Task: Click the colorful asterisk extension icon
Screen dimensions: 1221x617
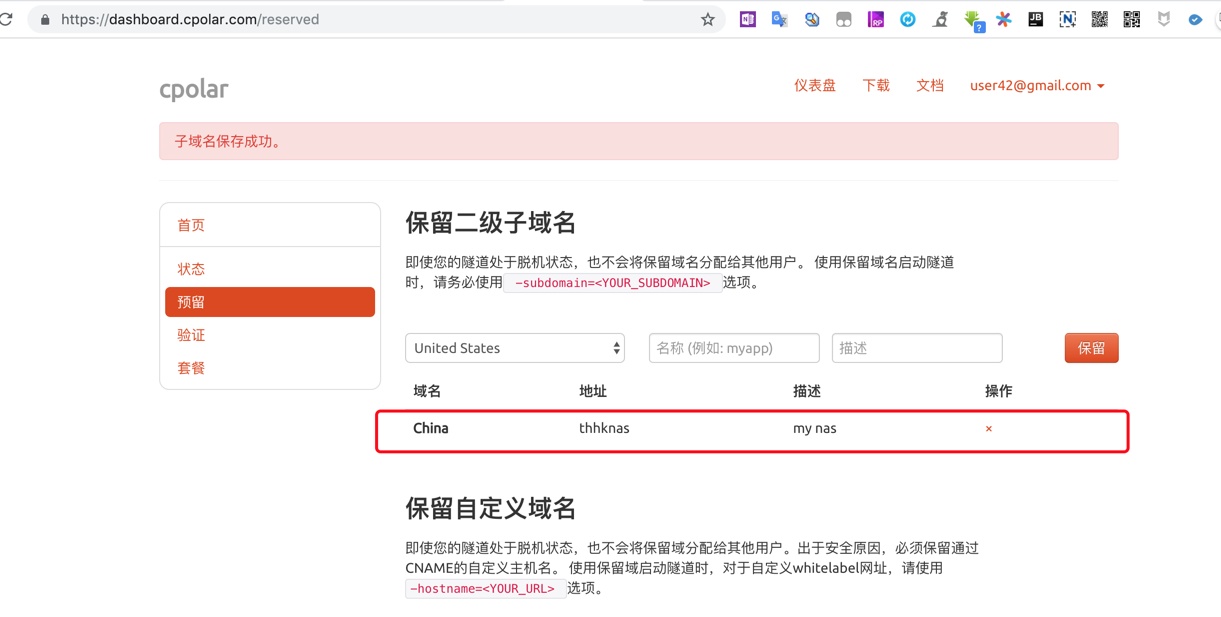Action: pyautogui.click(x=1004, y=19)
